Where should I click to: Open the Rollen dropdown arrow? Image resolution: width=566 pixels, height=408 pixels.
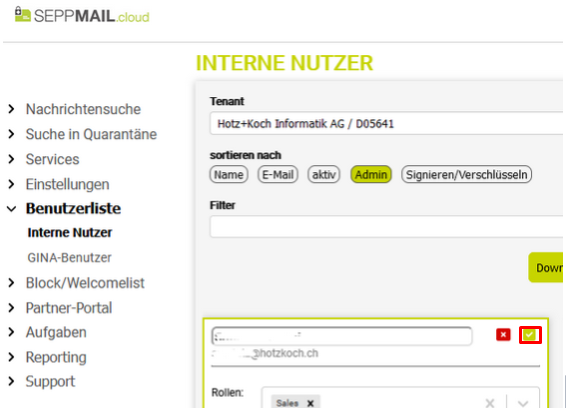[x=523, y=403]
